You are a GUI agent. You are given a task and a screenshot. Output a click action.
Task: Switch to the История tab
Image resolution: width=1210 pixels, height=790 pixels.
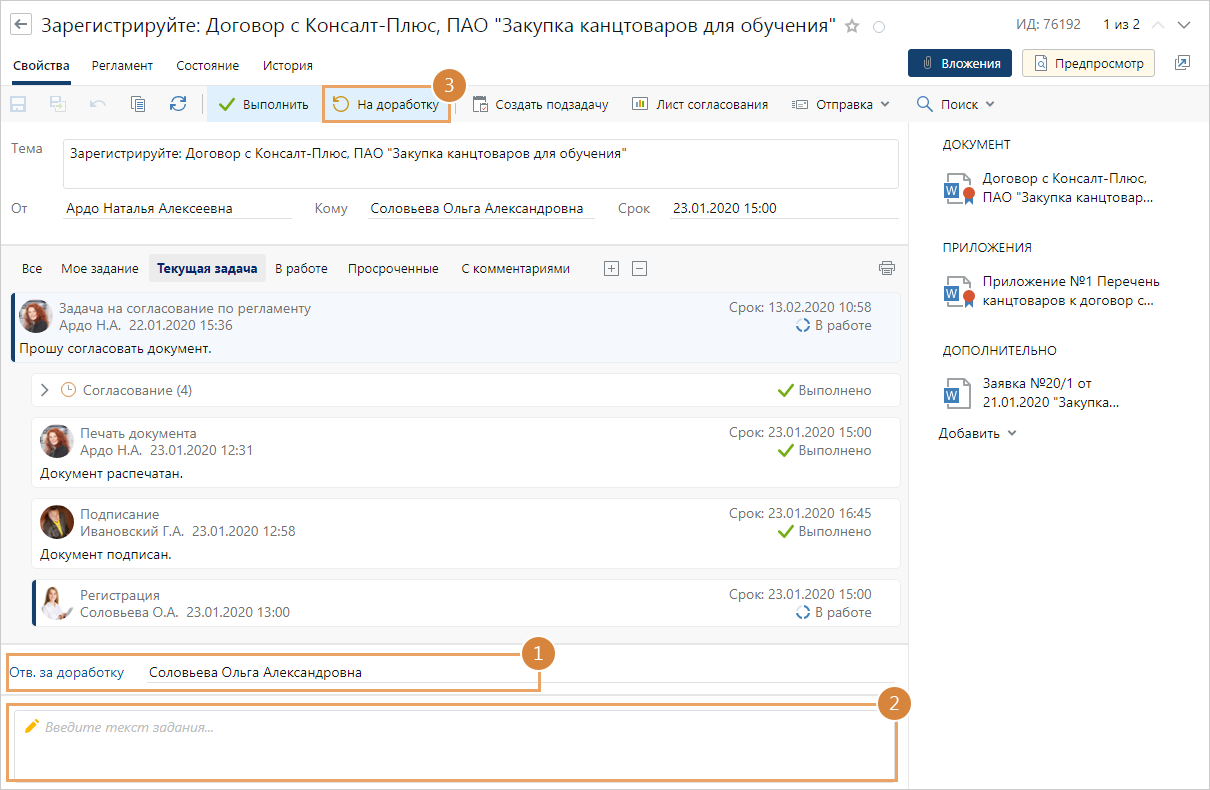point(287,65)
